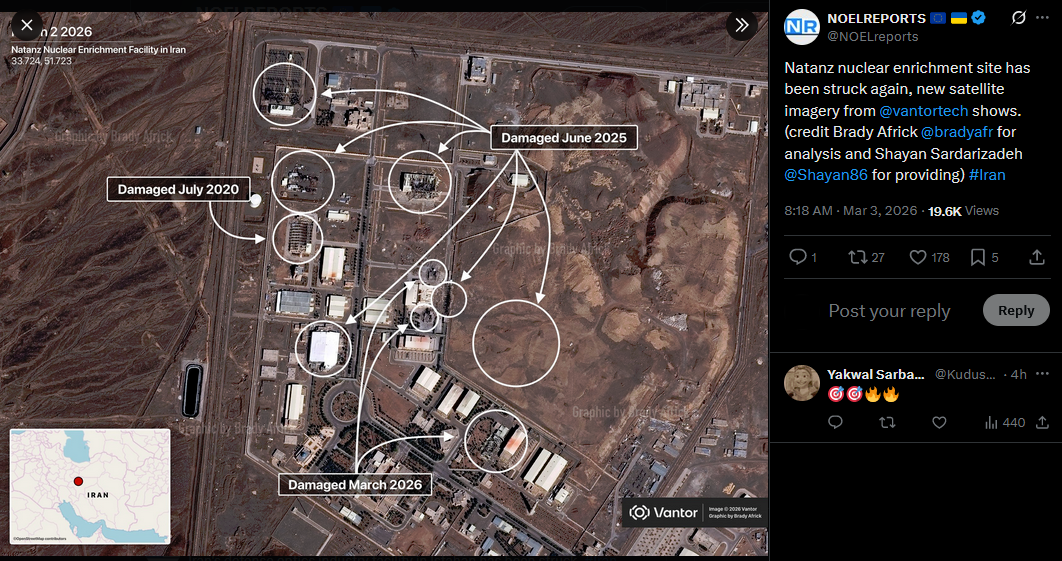Open the more menu on Yakwal's reply
Image resolution: width=1062 pixels, height=561 pixels.
point(1044,374)
